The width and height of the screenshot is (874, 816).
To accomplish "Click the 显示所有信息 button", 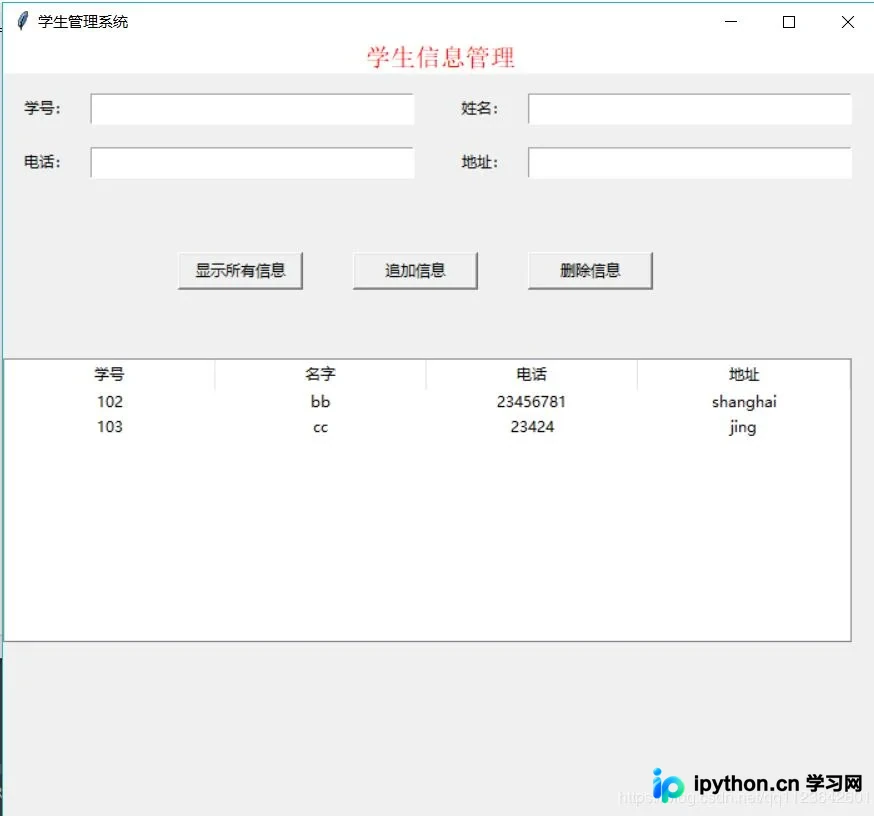I will pos(240,270).
